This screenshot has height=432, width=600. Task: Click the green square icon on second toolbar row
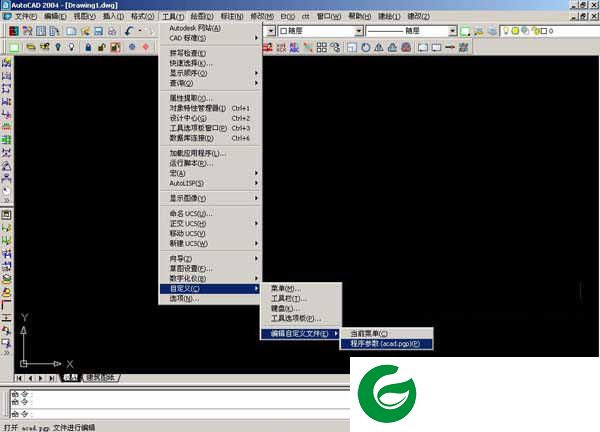[x=14, y=47]
